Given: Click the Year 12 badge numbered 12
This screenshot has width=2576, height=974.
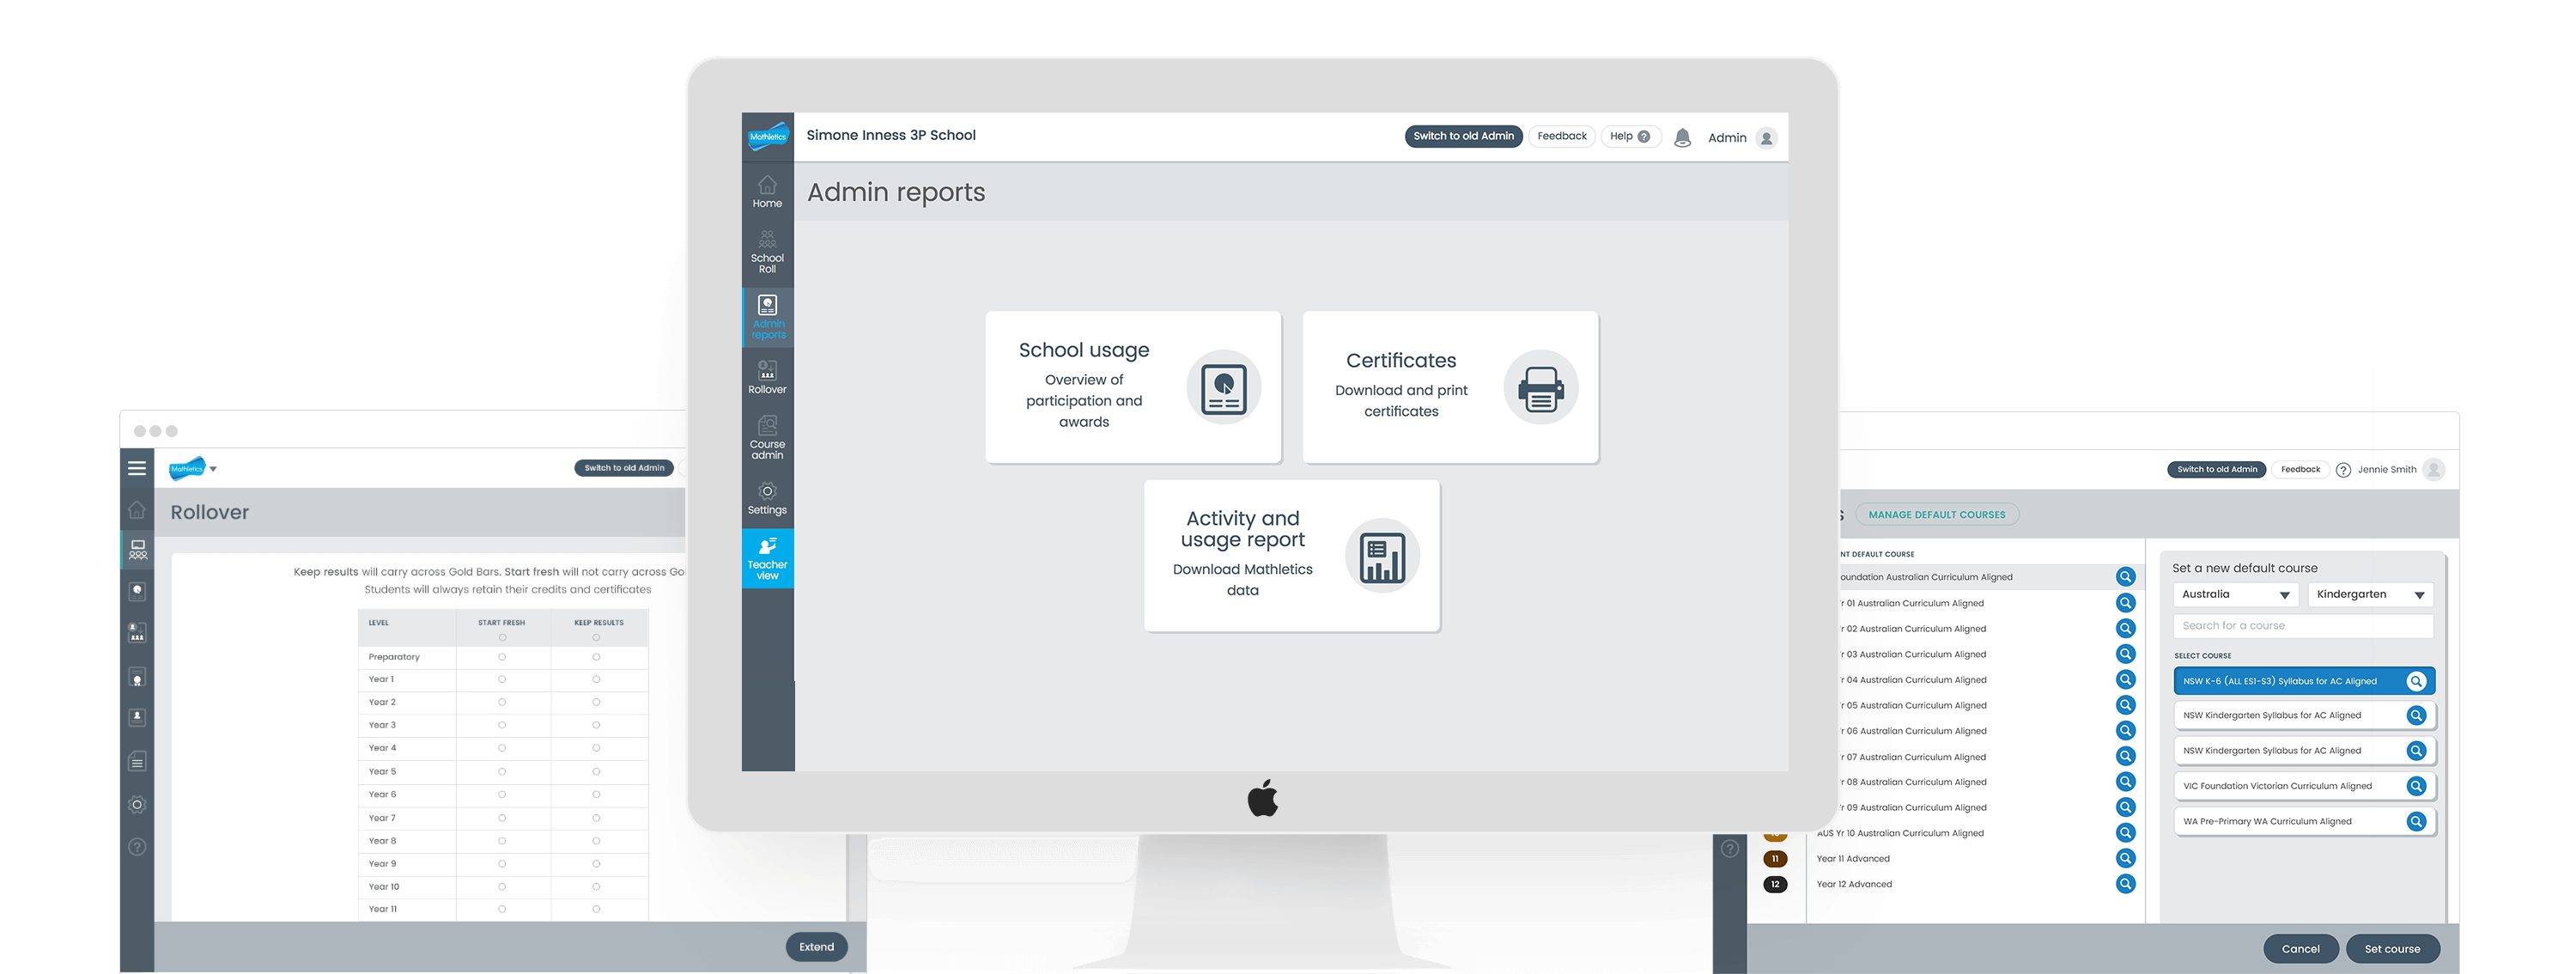Looking at the screenshot, I should [x=1775, y=884].
